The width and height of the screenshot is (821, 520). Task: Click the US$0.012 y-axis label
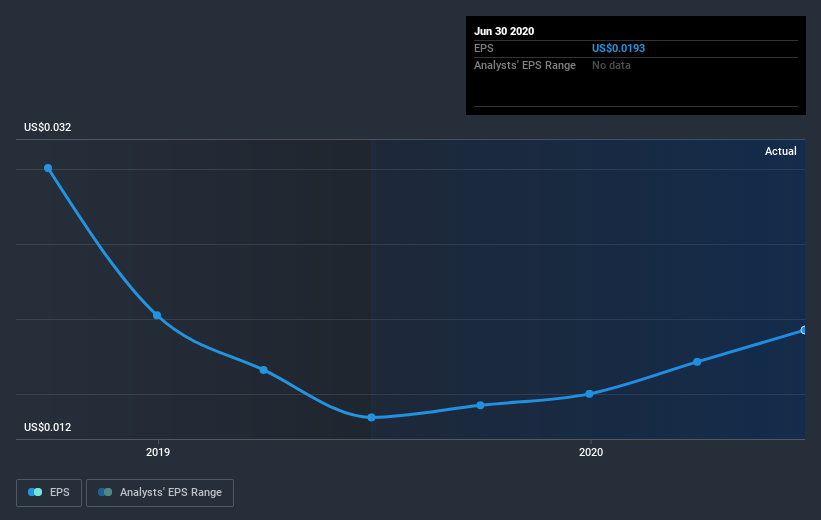point(48,427)
